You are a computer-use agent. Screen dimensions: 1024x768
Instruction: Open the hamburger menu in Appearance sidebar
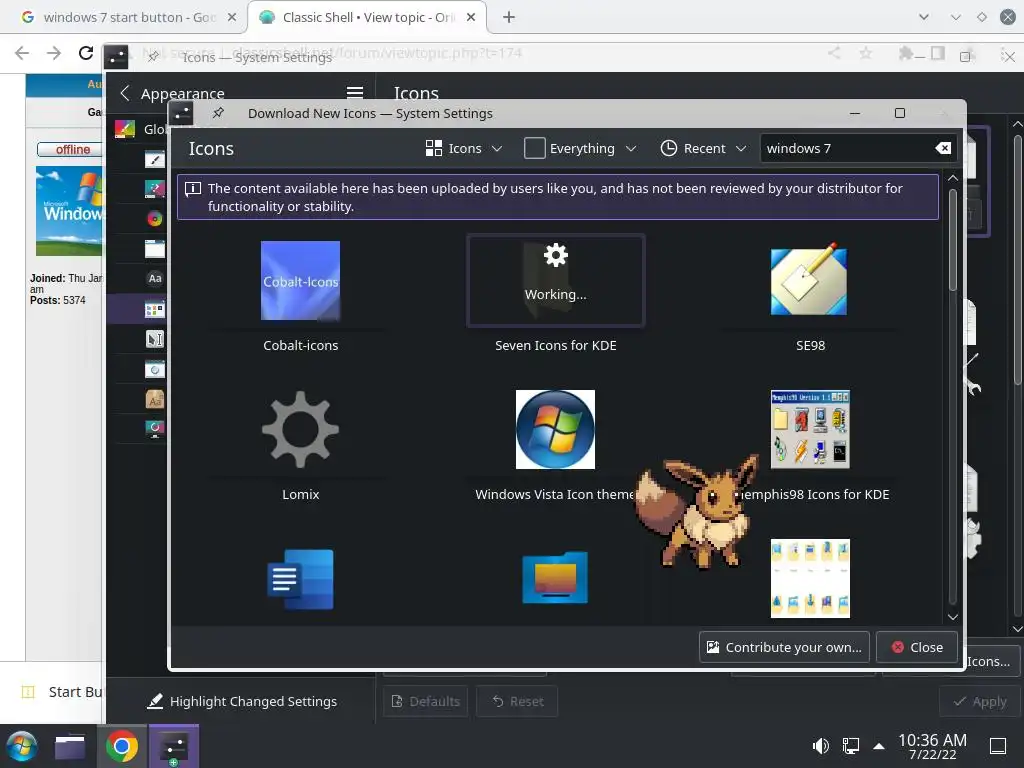point(355,93)
